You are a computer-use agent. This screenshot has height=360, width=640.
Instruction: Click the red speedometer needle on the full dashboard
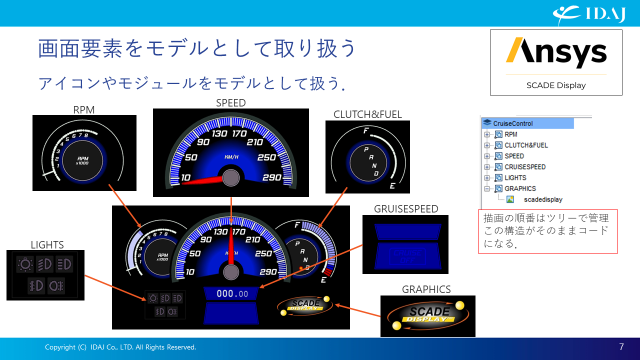point(231,246)
